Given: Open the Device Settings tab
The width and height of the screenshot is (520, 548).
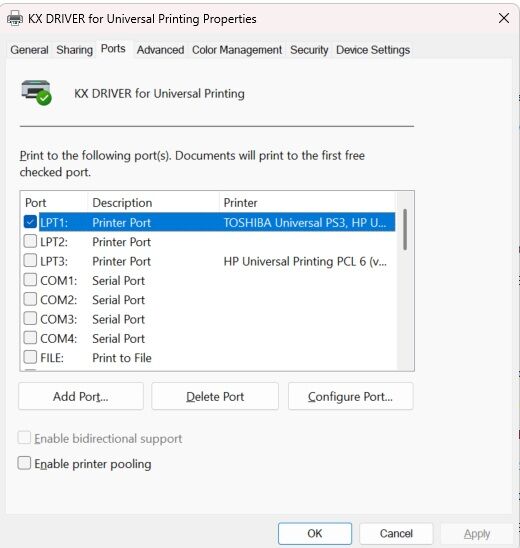Looking at the screenshot, I should 373,50.
